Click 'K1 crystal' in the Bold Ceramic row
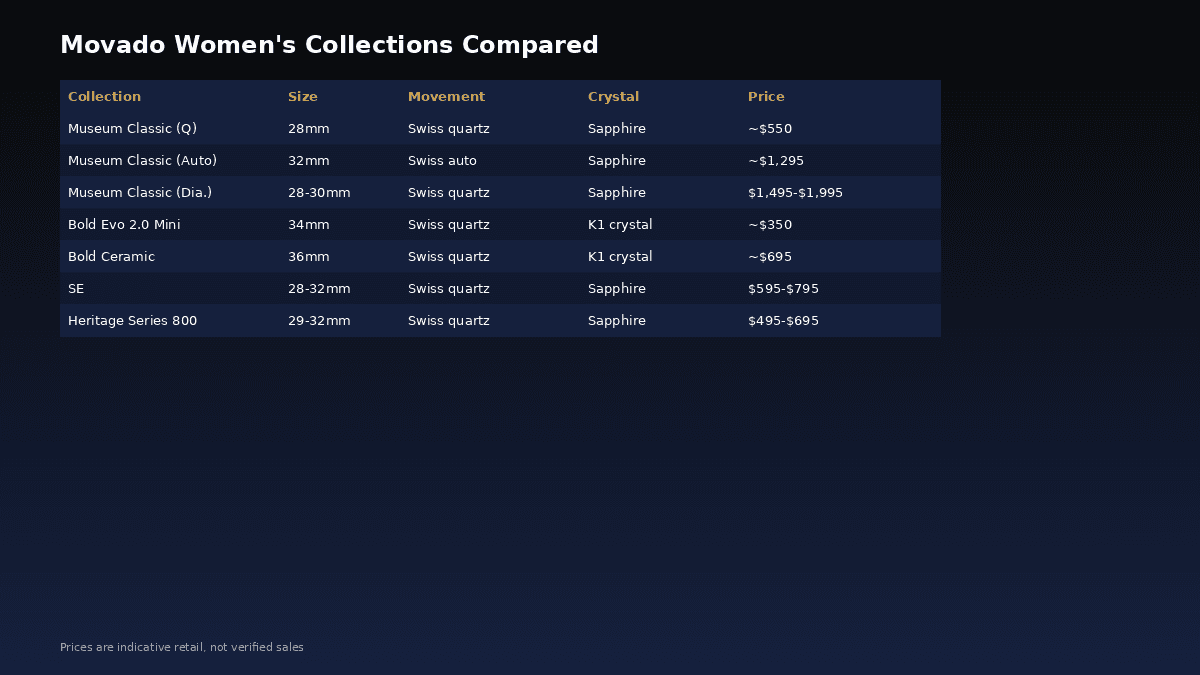The image size is (1200, 675). 620,257
